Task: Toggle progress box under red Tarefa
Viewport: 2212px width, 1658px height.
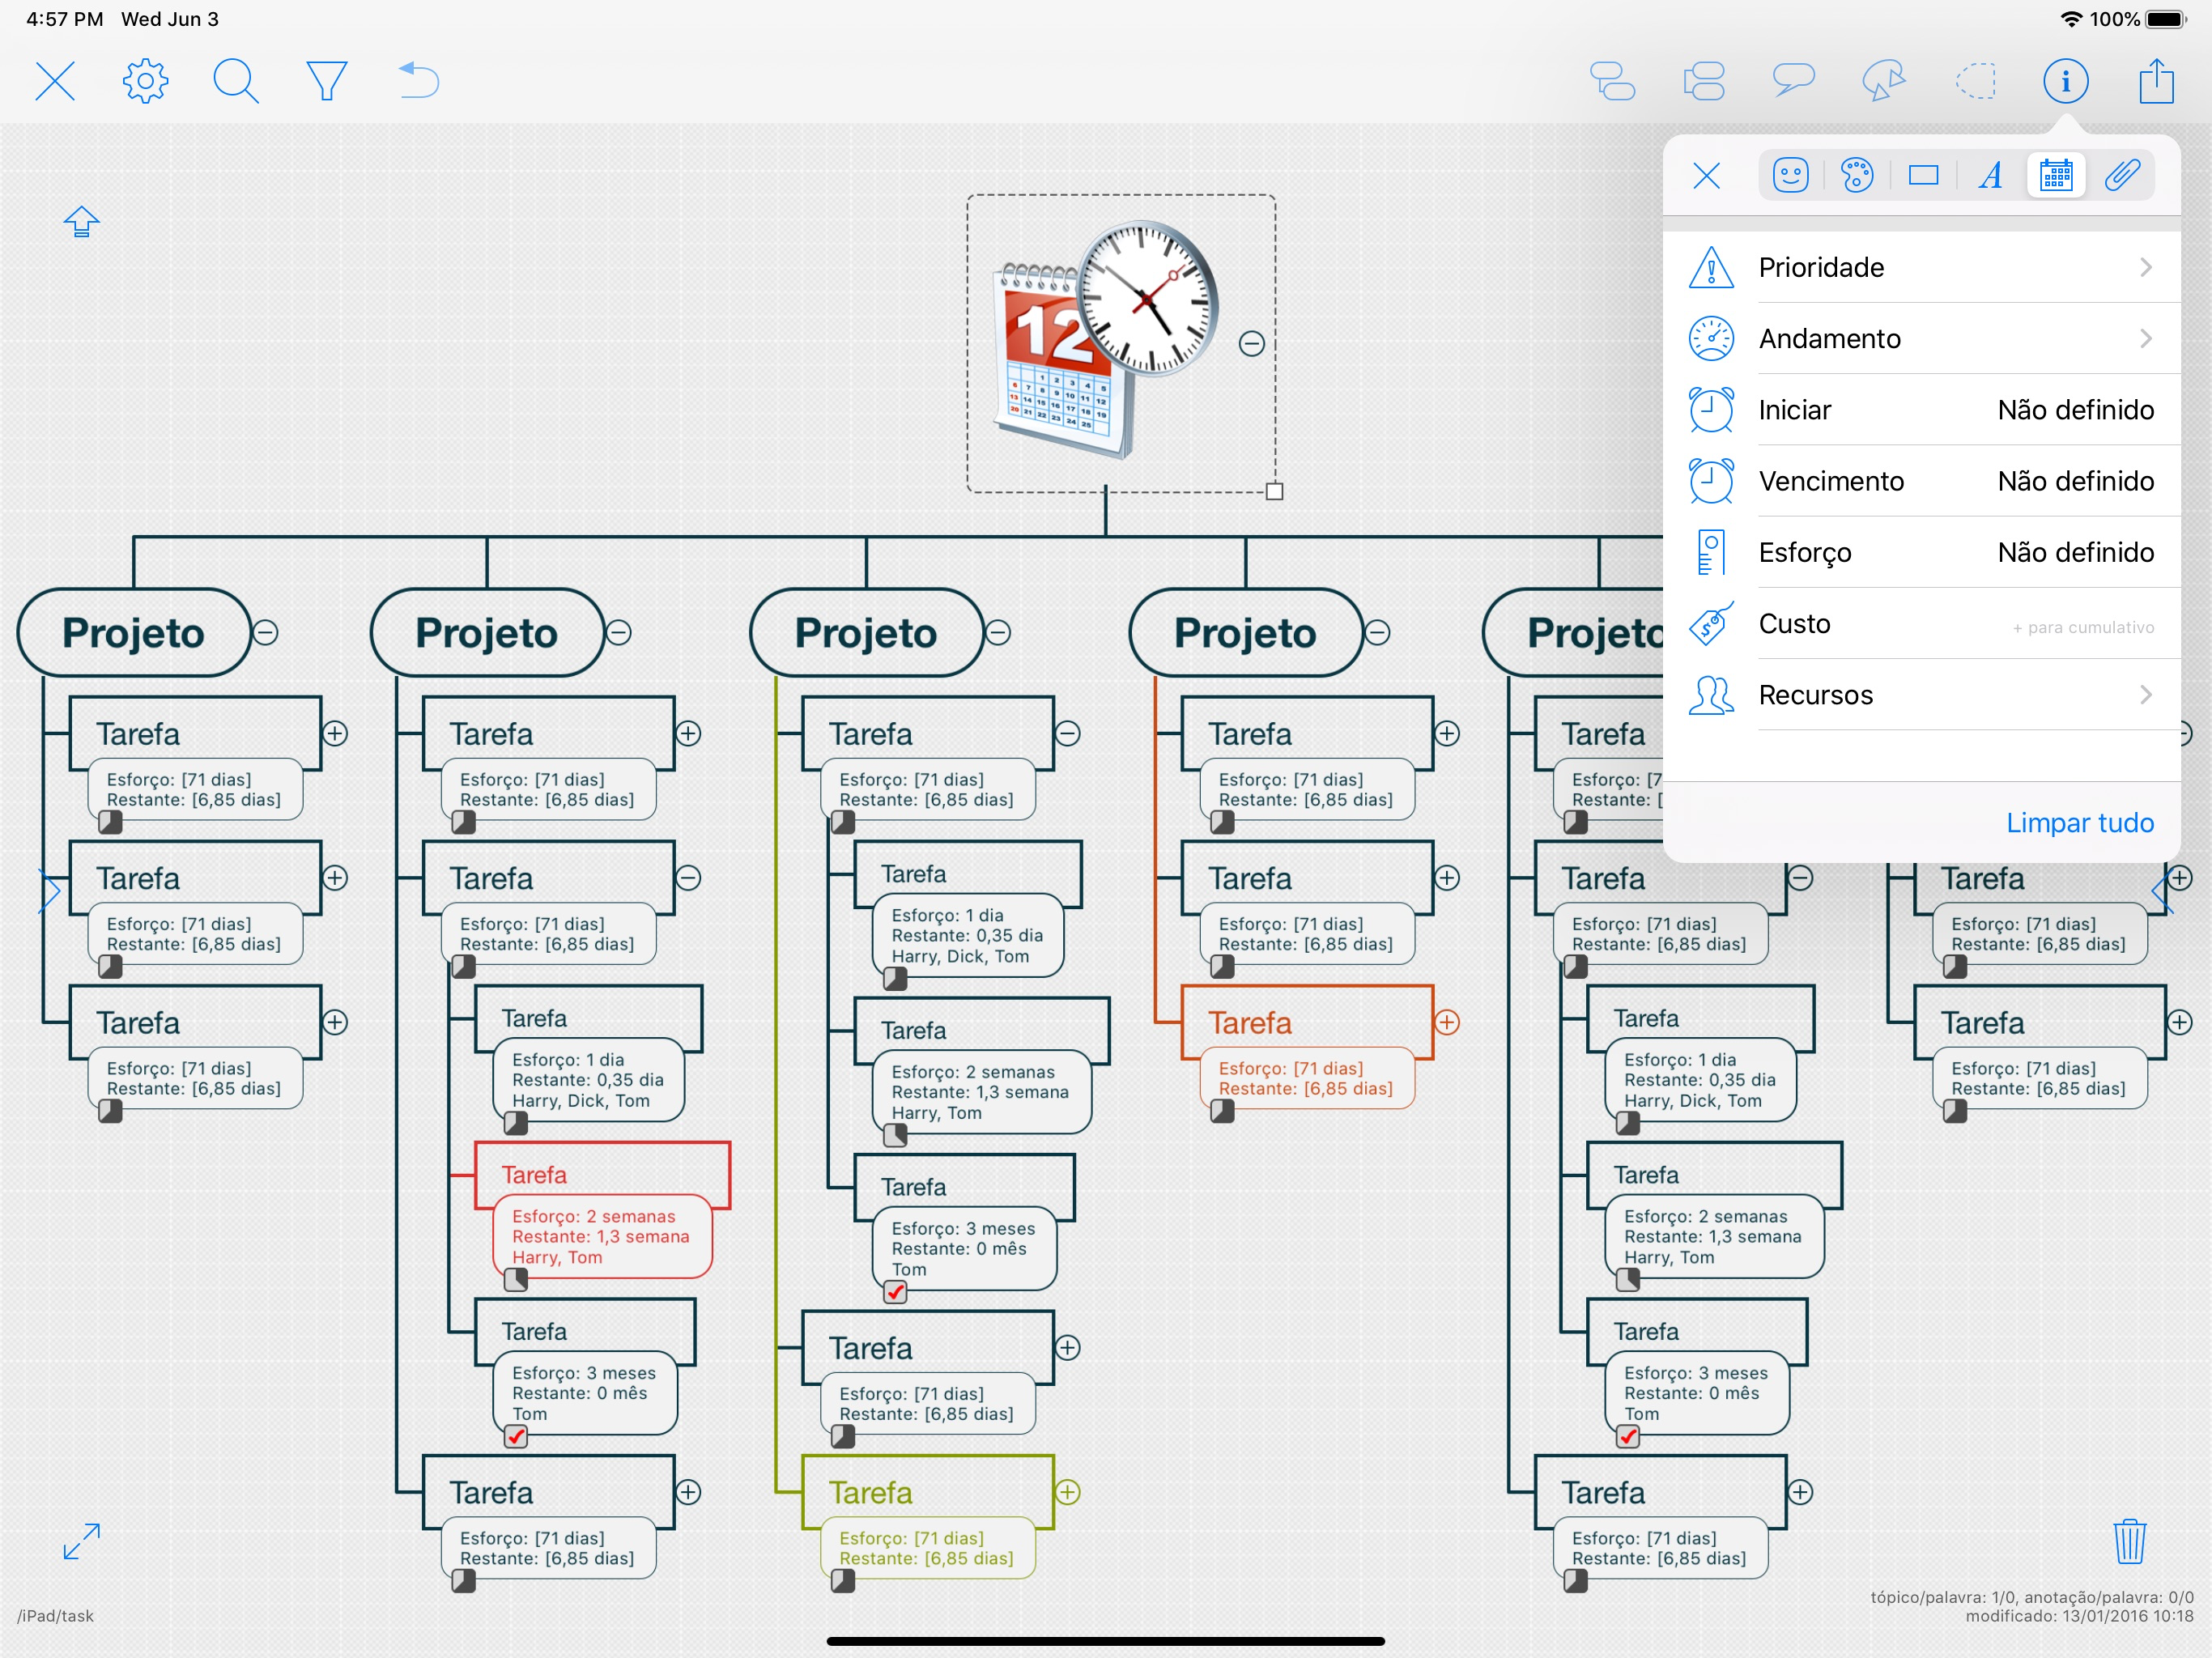Action: pos(516,1279)
